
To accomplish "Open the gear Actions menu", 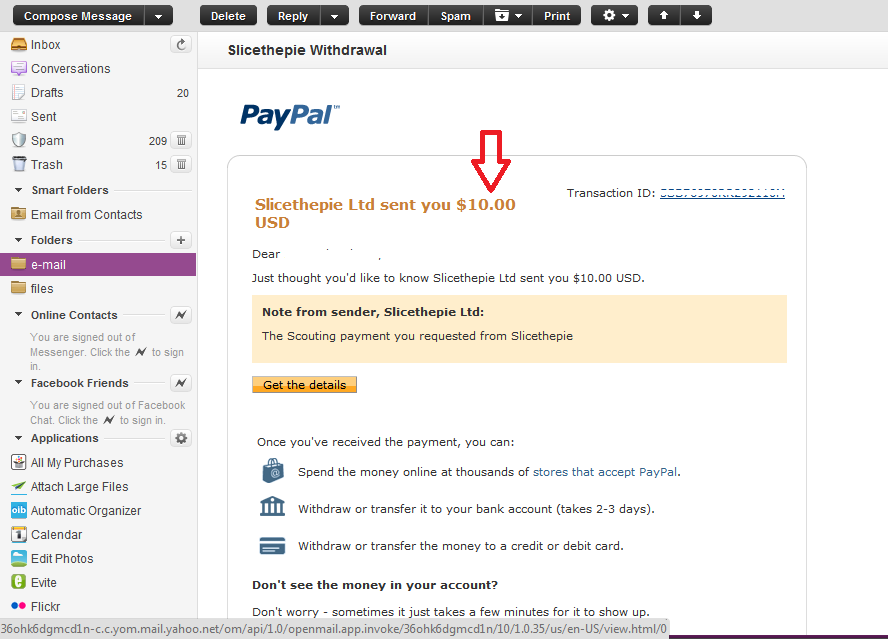I will pyautogui.click(x=614, y=16).
